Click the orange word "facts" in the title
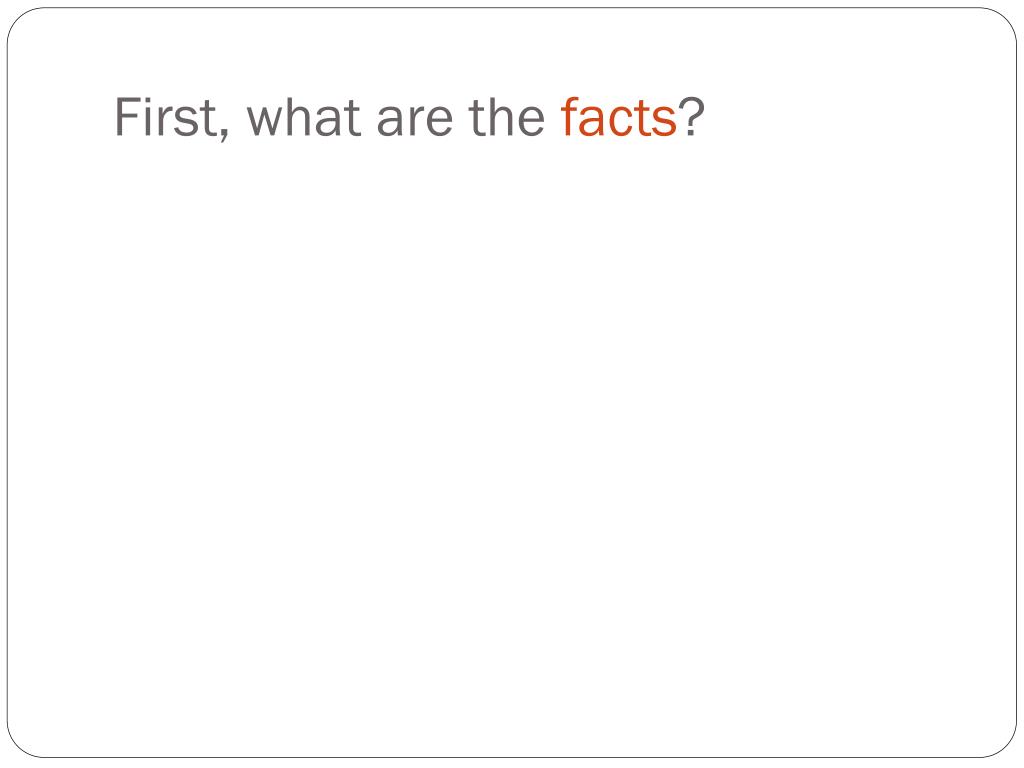Image resolution: width=1024 pixels, height=768 pixels. [618, 117]
